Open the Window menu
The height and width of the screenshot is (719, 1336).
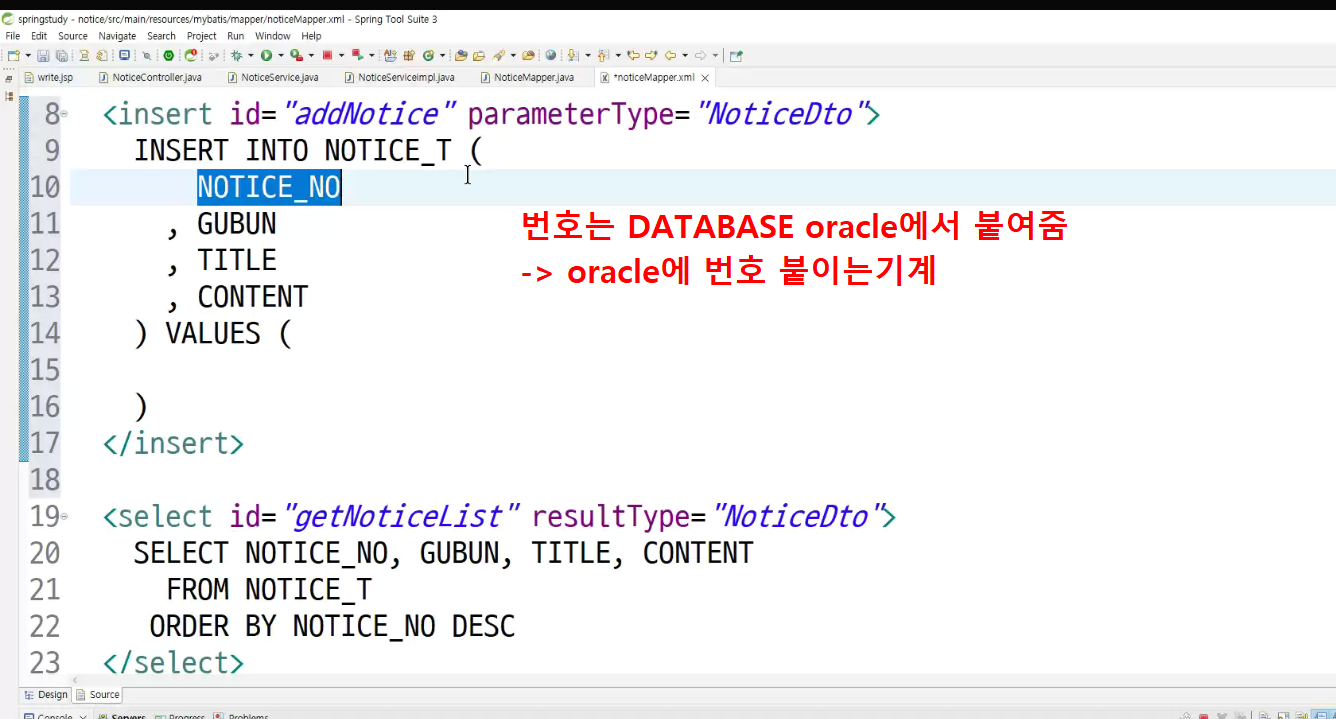coord(272,36)
